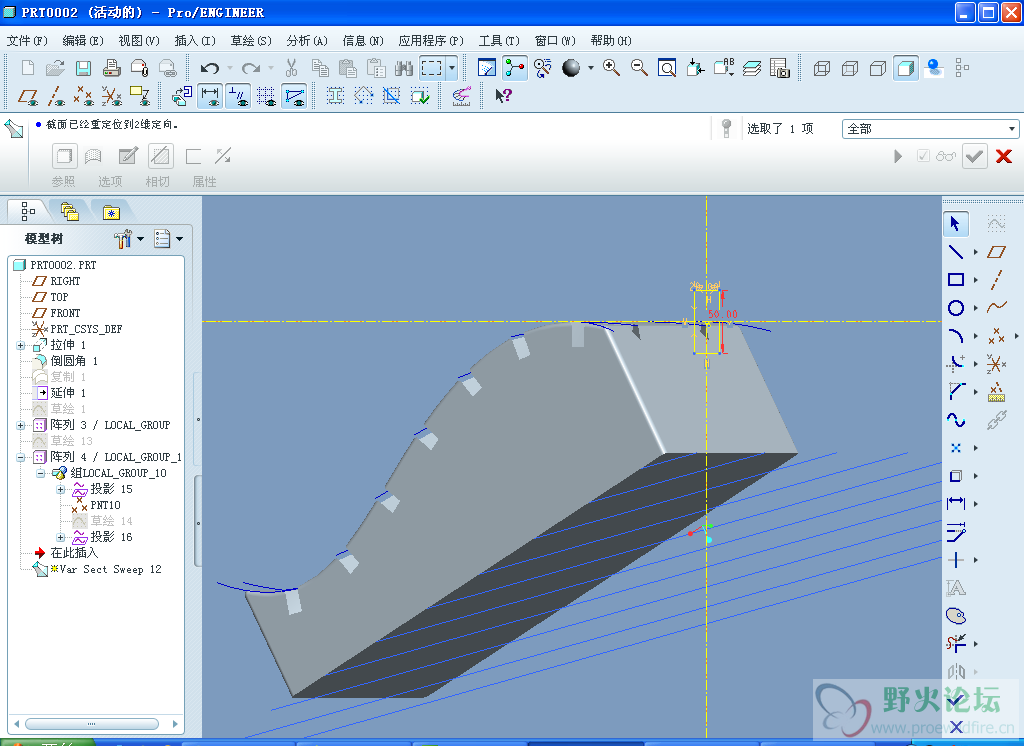Open the selection box dropdown arrow
Viewport: 1024px width, 746px height.
click(451, 68)
